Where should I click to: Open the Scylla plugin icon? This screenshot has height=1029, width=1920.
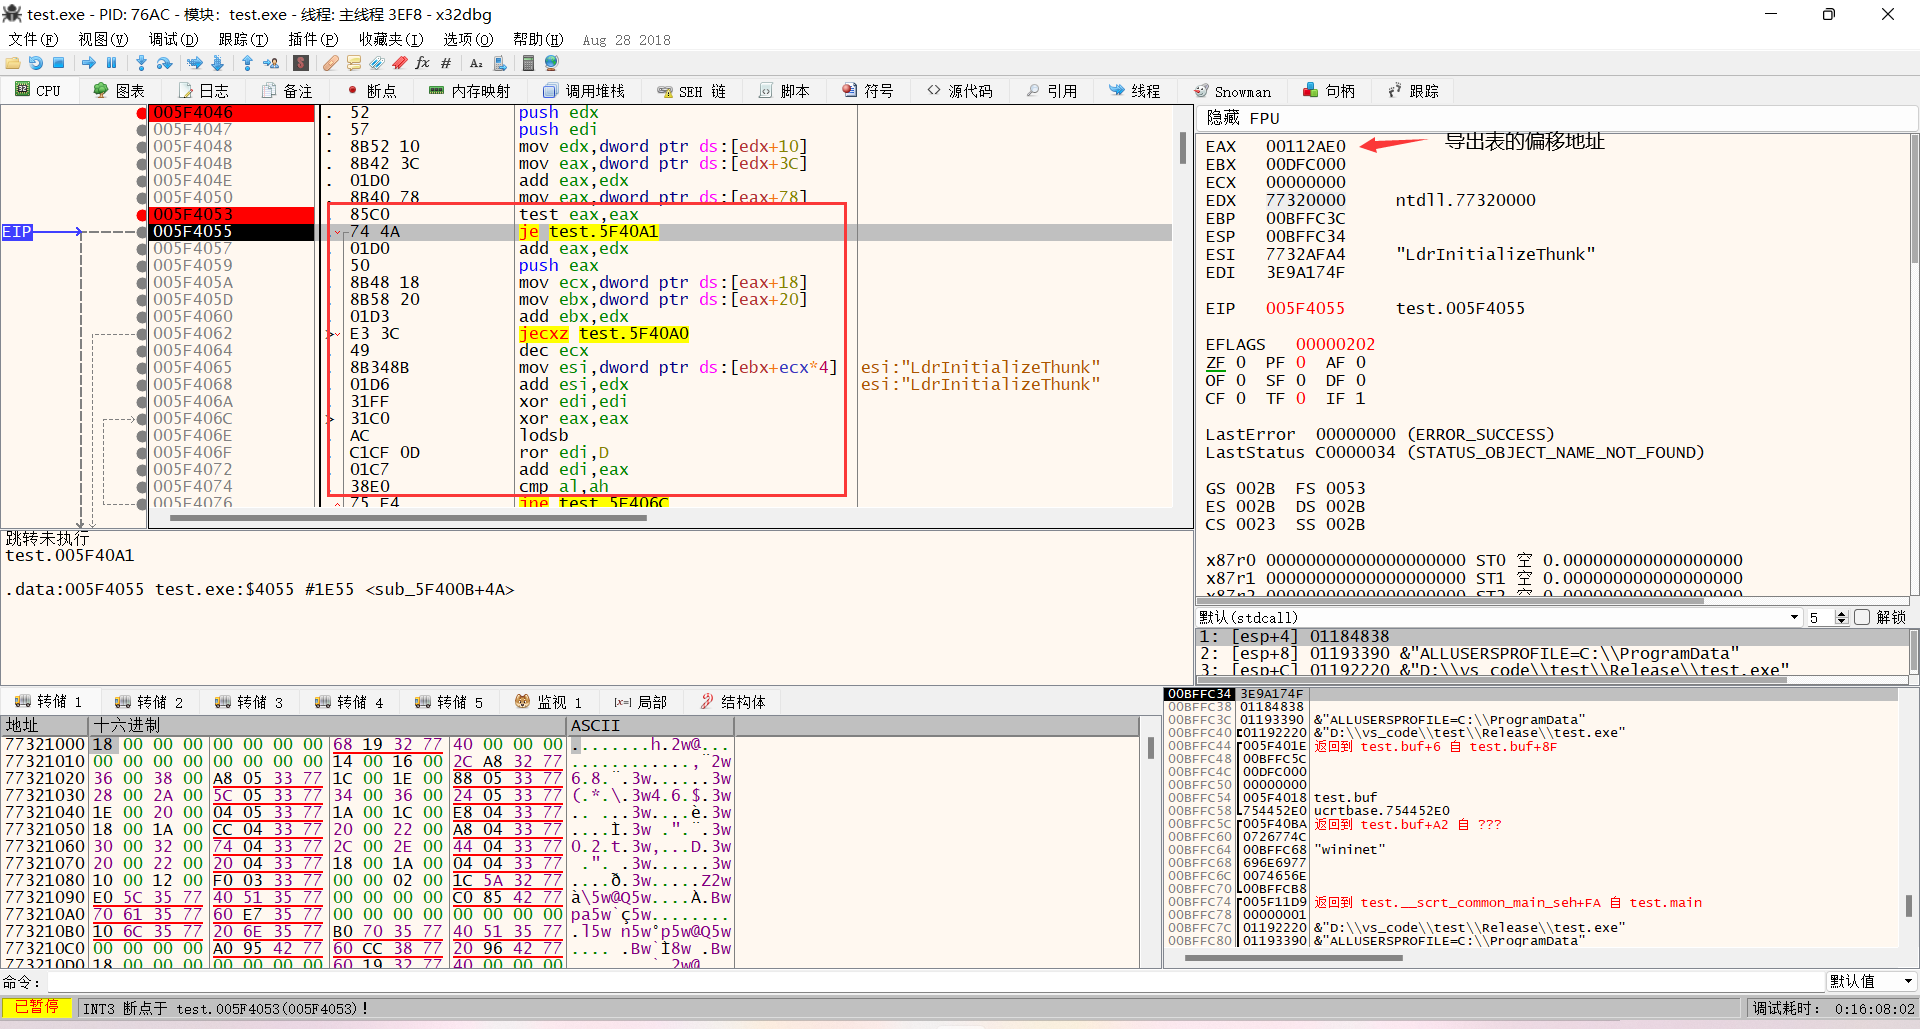301,63
